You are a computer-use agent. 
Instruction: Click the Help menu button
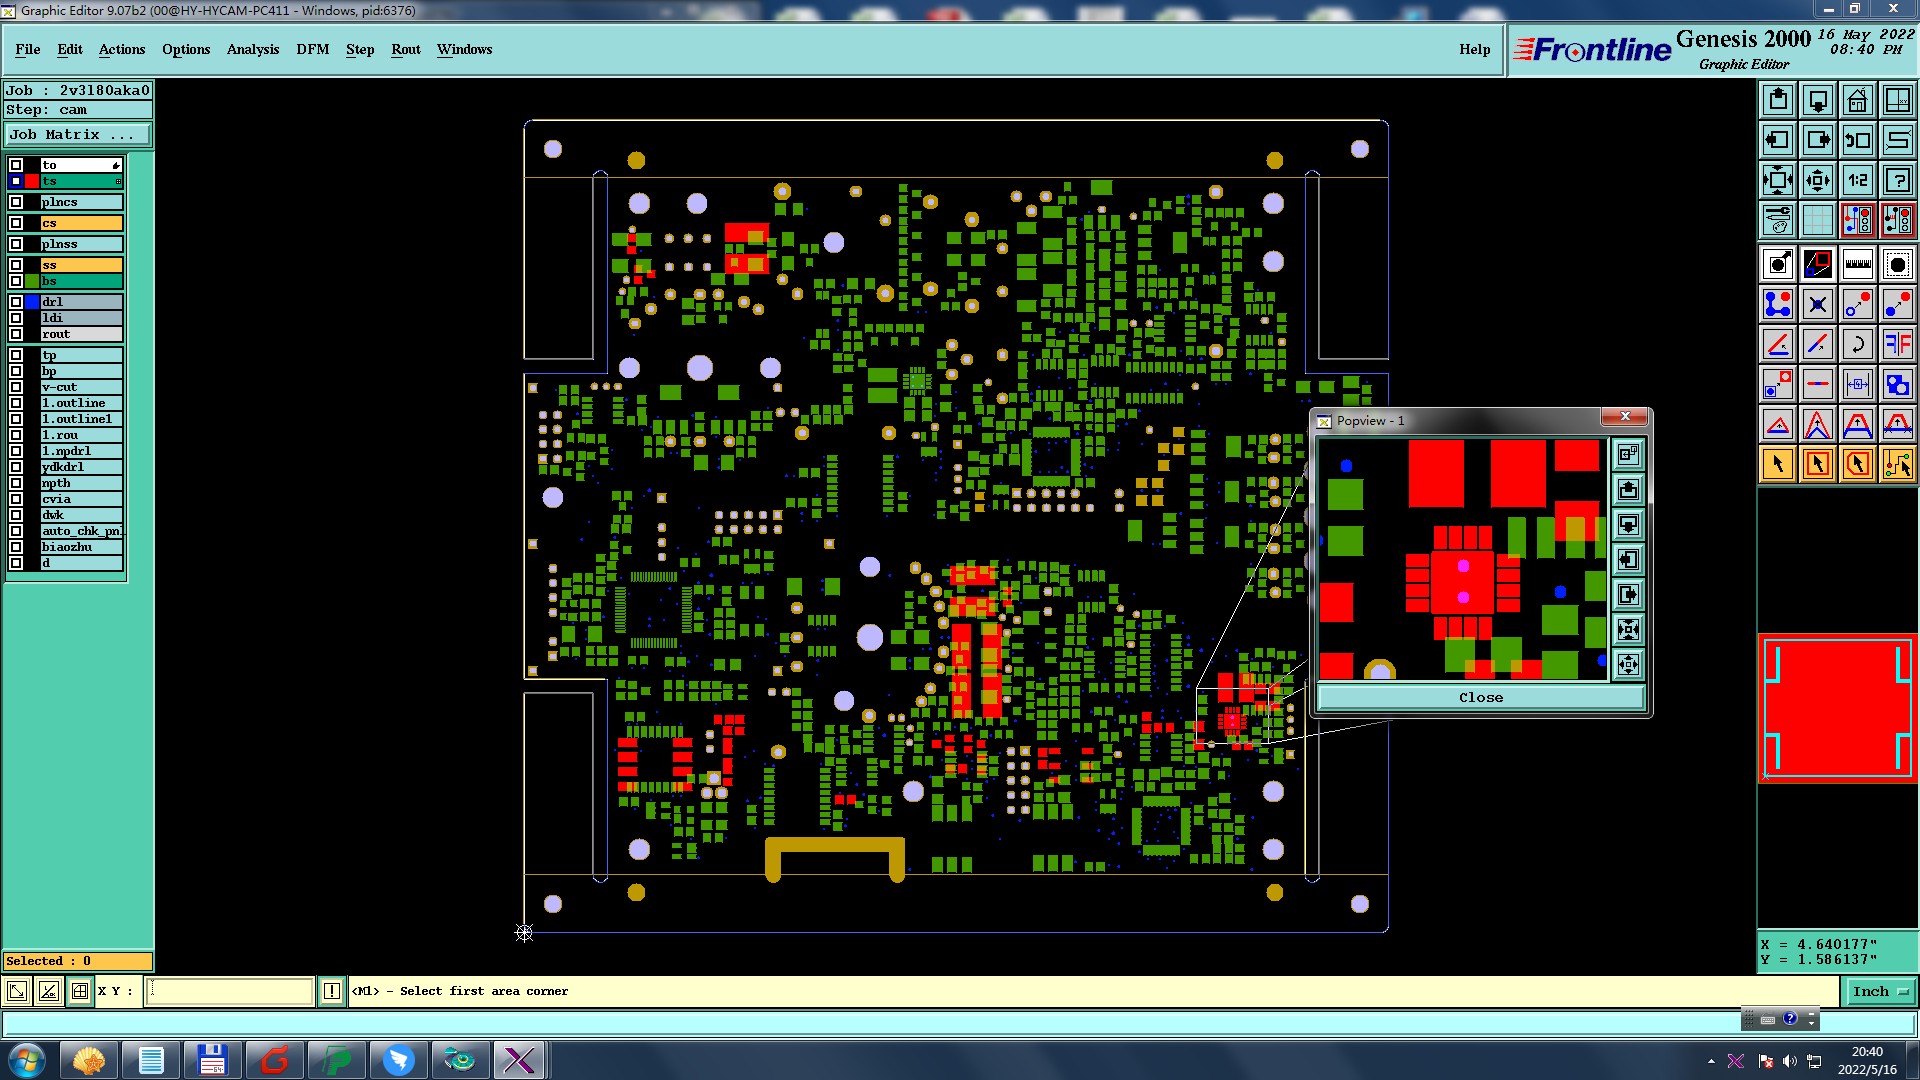point(1475,49)
